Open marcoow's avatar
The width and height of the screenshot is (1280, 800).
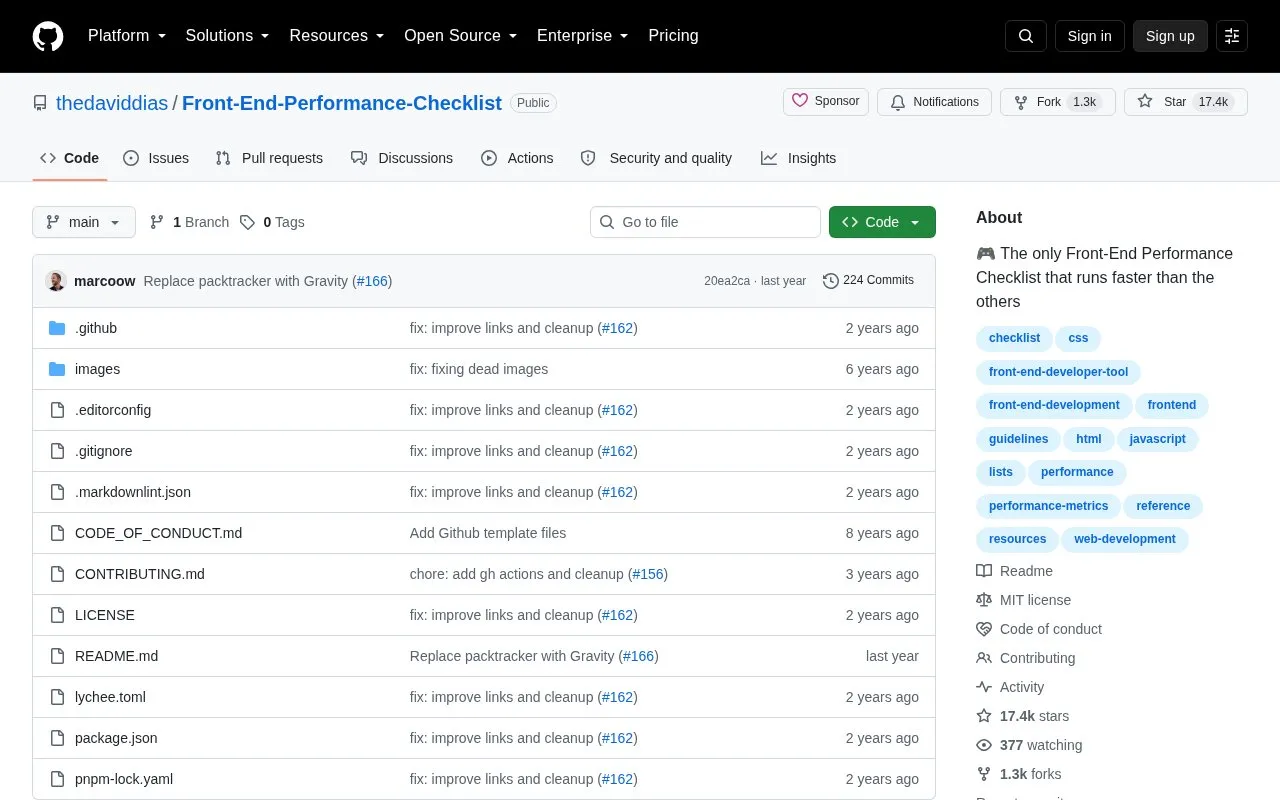pos(56,281)
